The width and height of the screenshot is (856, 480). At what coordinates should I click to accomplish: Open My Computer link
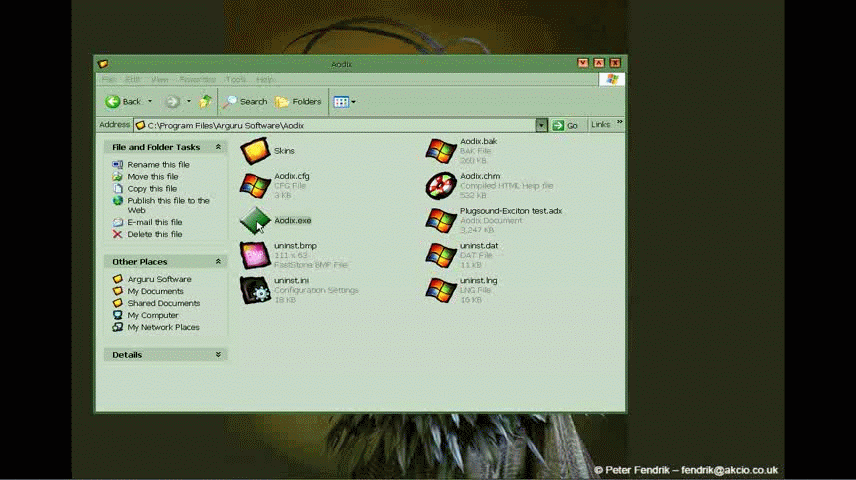pos(153,315)
